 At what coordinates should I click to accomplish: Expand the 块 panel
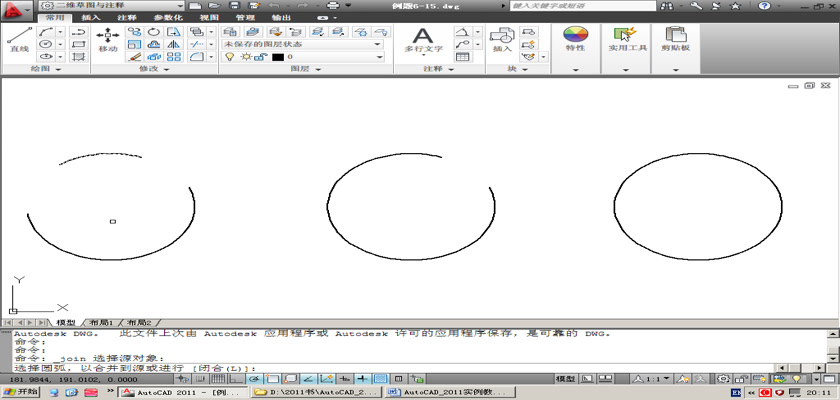(x=518, y=69)
